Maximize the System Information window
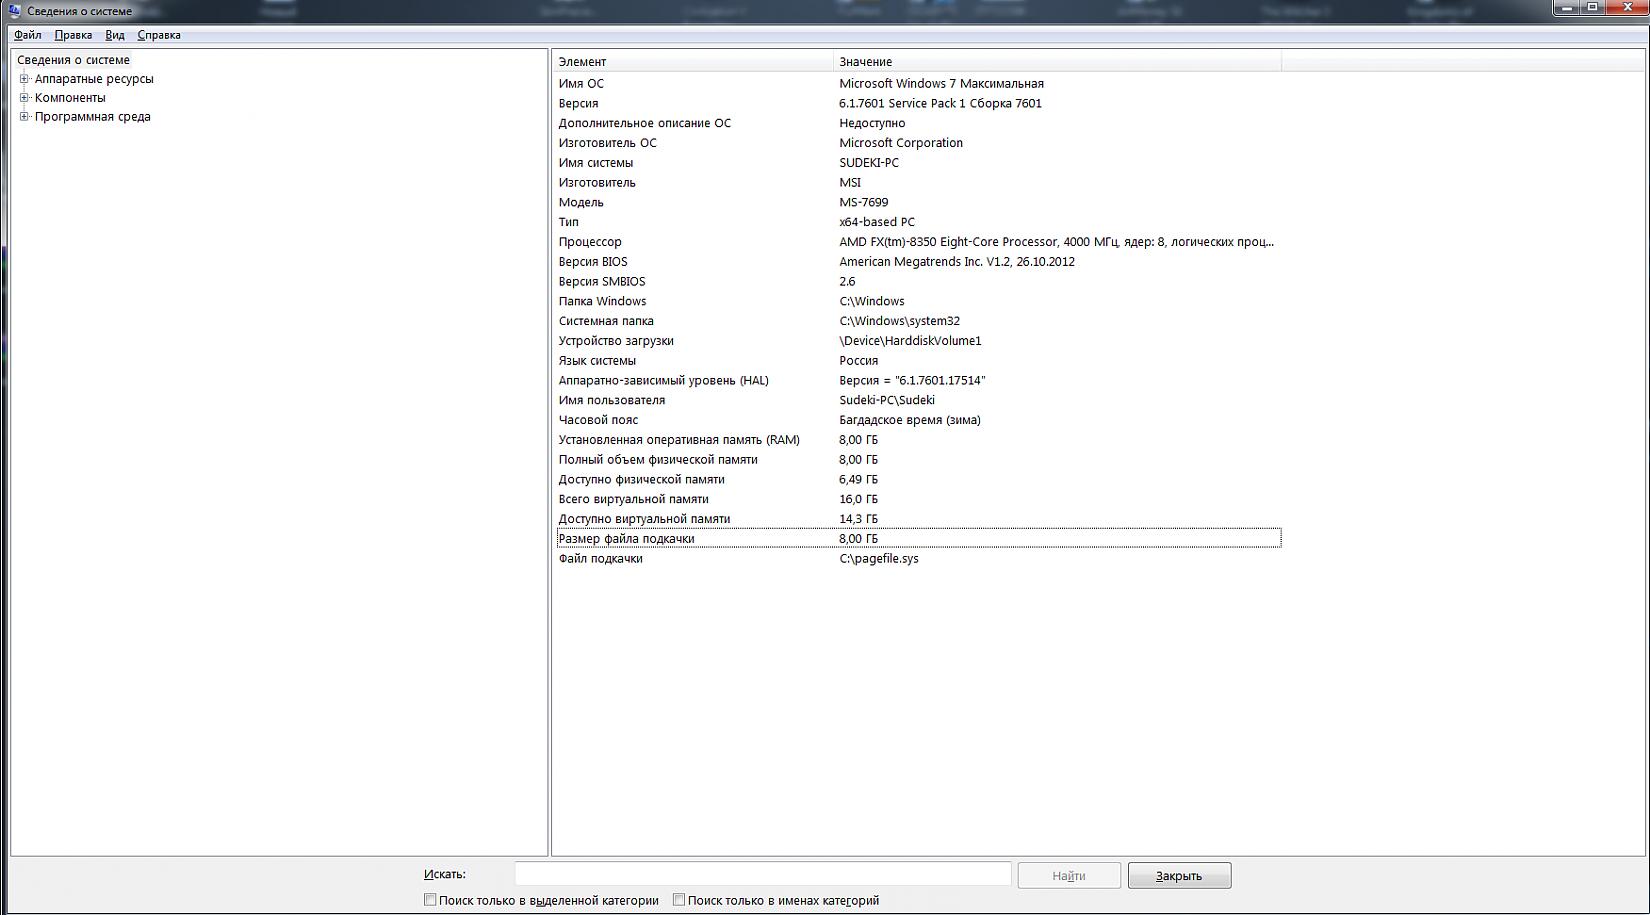The height and width of the screenshot is (915, 1650). click(1593, 7)
